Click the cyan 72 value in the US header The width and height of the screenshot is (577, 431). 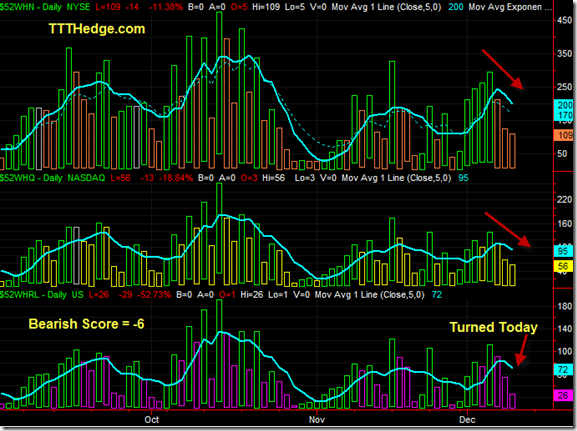tap(436, 294)
